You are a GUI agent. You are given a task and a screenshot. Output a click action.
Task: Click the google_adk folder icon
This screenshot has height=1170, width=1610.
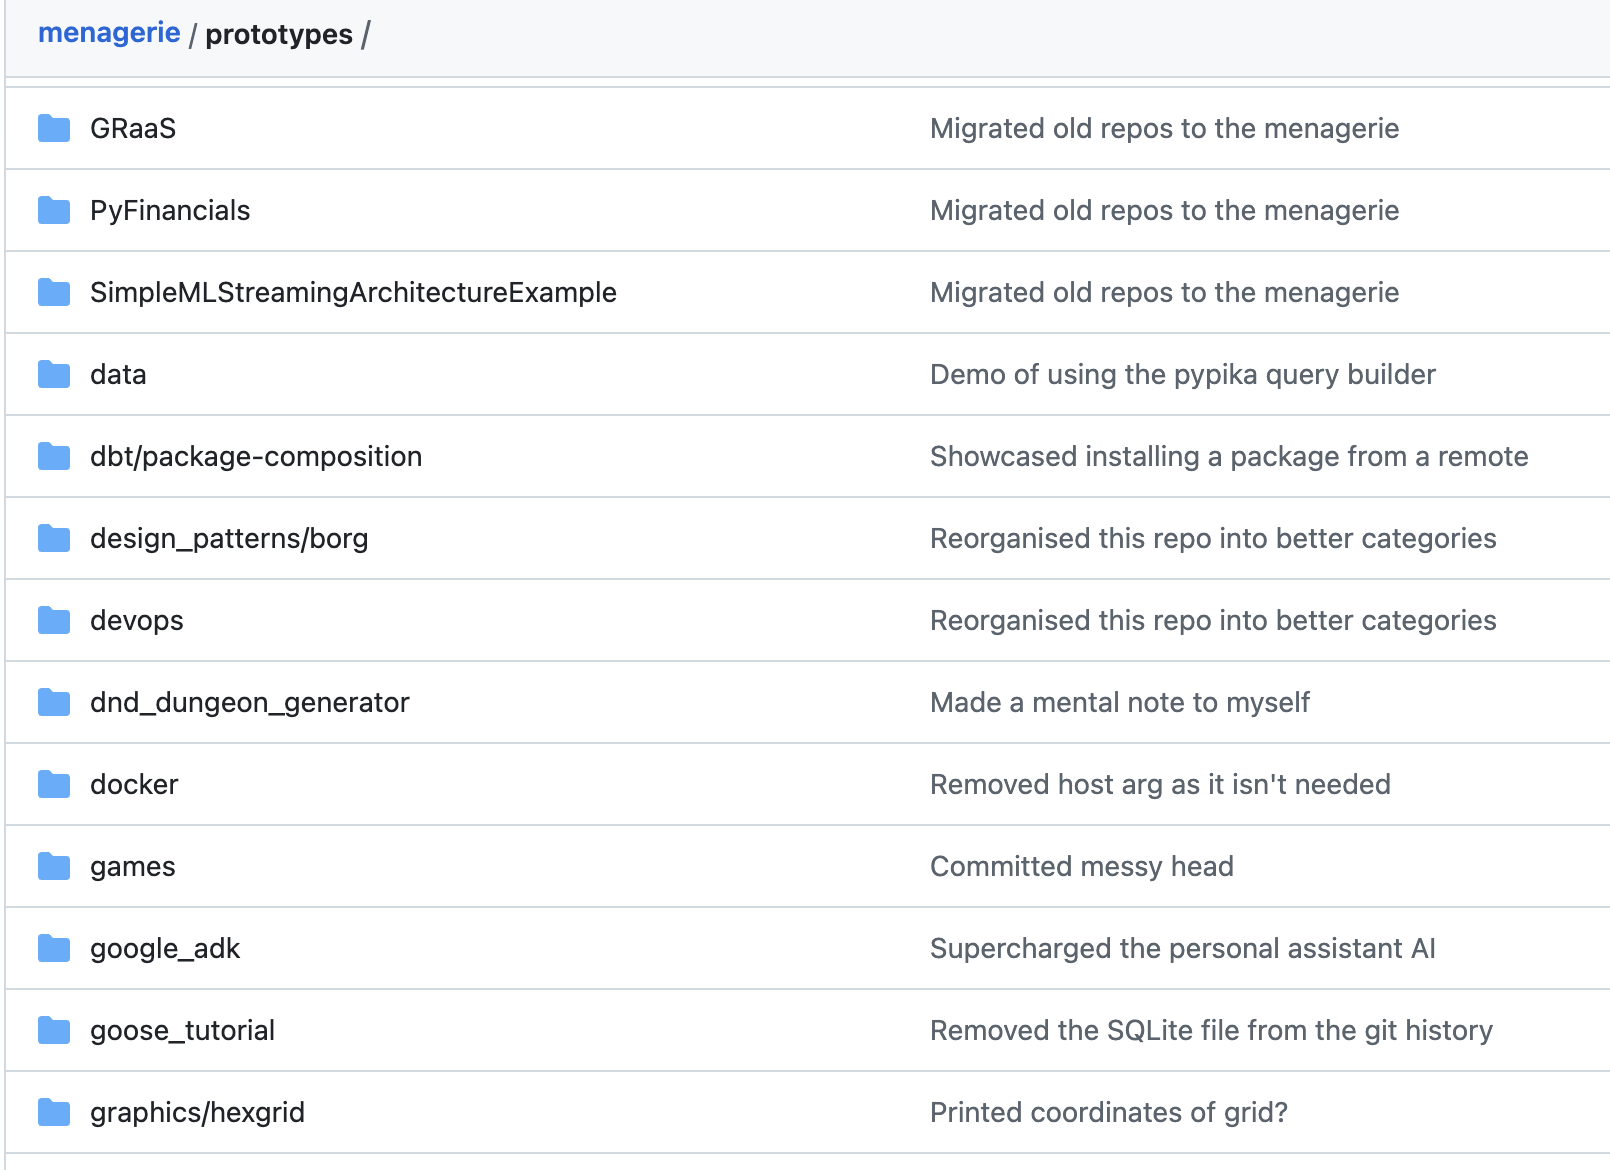click(x=54, y=949)
